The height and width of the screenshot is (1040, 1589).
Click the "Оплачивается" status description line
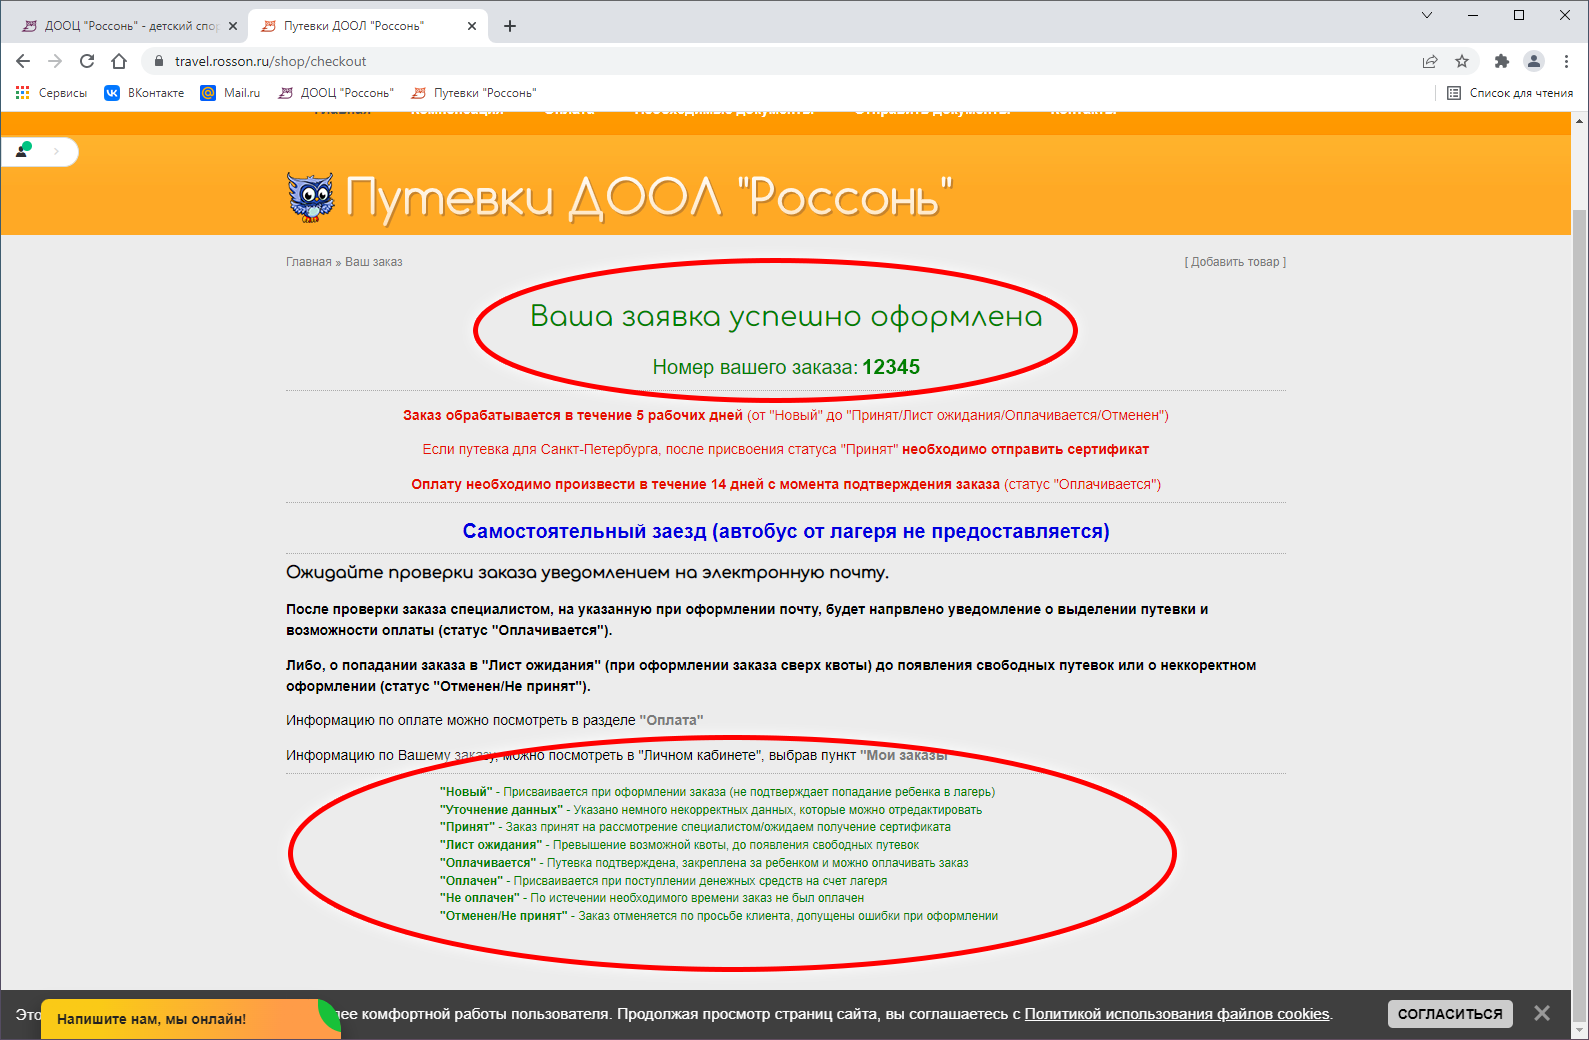coord(704,863)
